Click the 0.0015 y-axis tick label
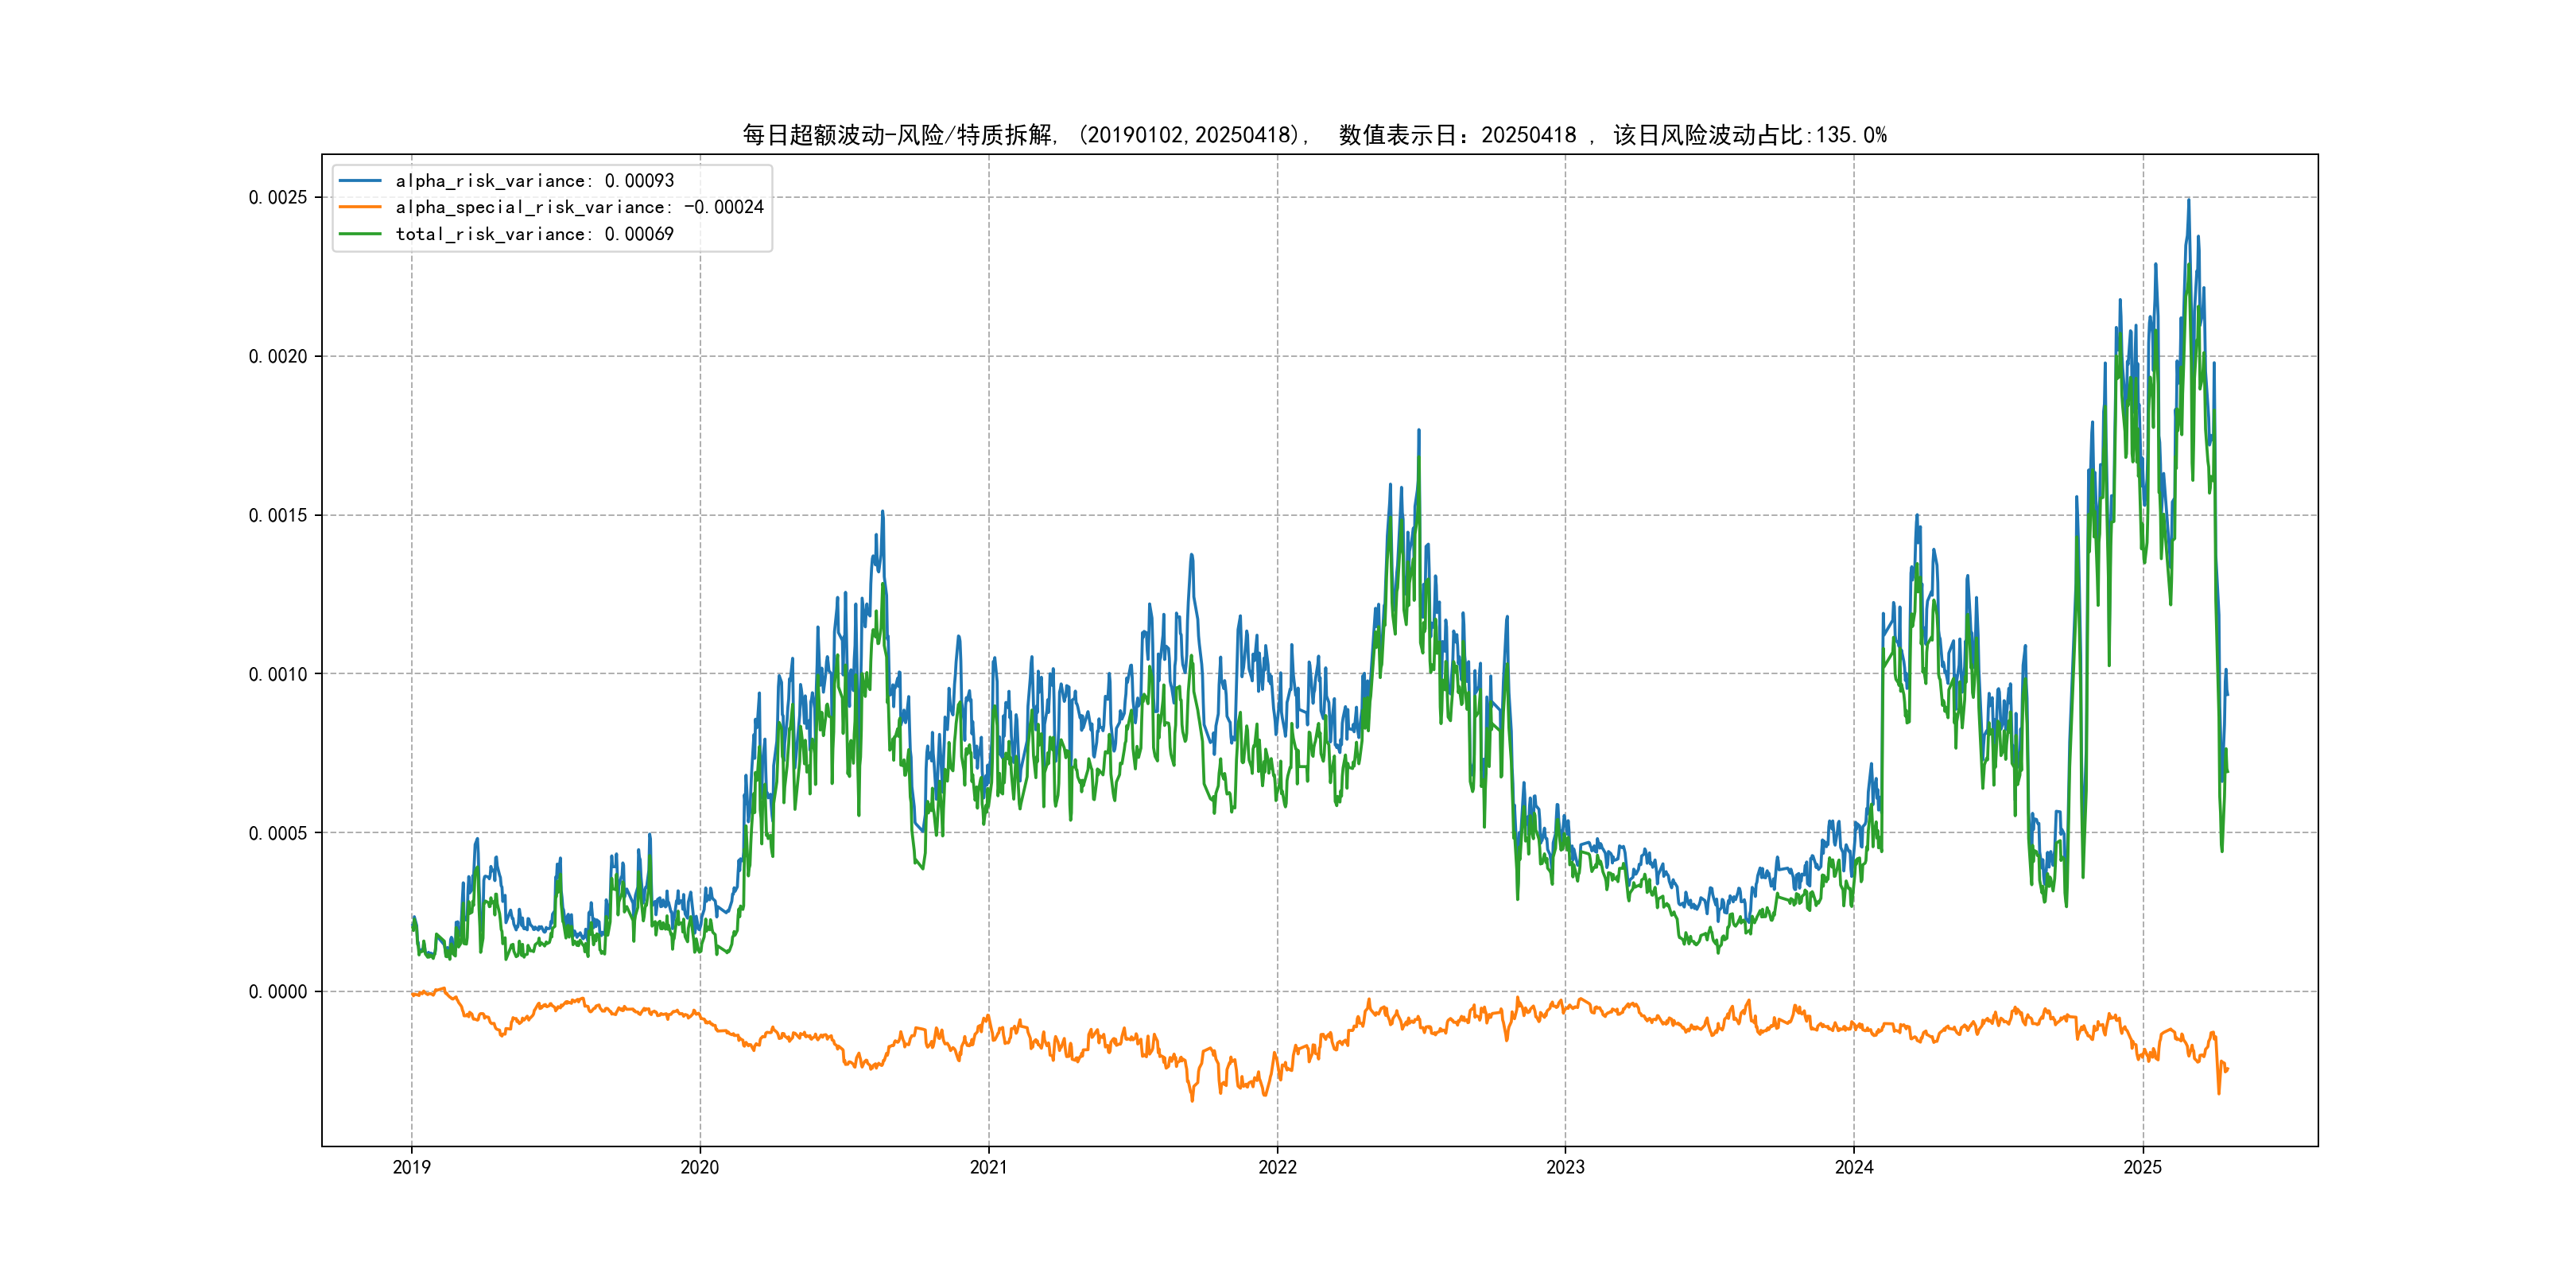Screen dimensions: 2576x1288 [x=278, y=515]
